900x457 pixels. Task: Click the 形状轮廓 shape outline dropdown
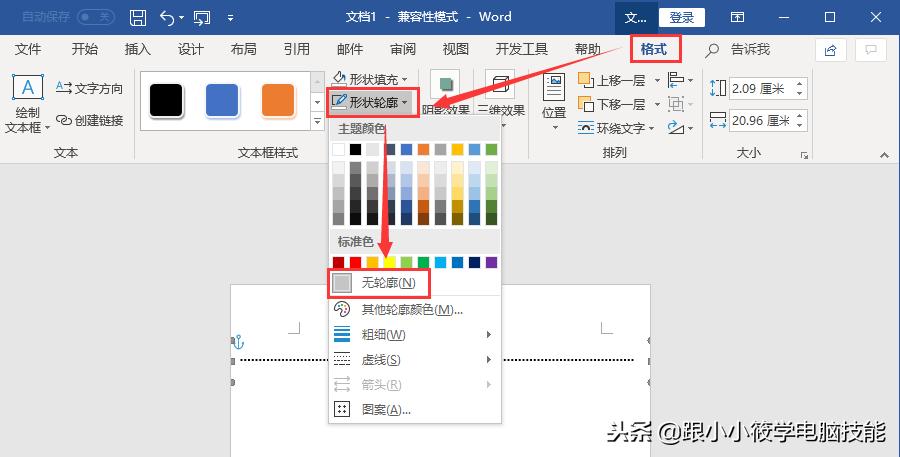coord(370,103)
